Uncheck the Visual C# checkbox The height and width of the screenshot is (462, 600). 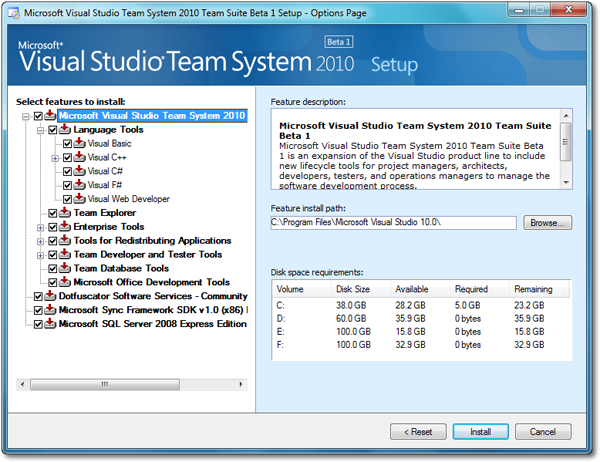[67, 171]
